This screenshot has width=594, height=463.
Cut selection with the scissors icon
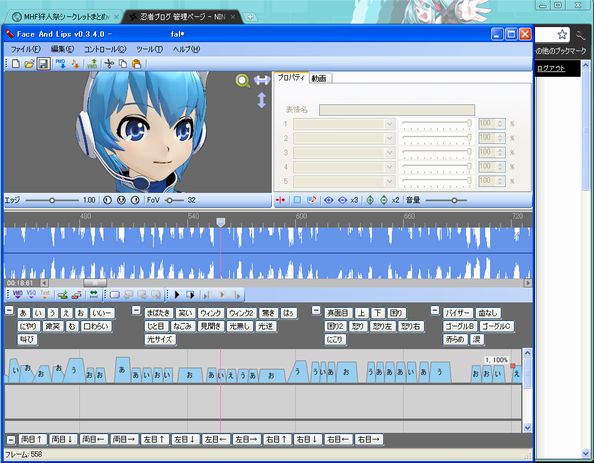109,64
